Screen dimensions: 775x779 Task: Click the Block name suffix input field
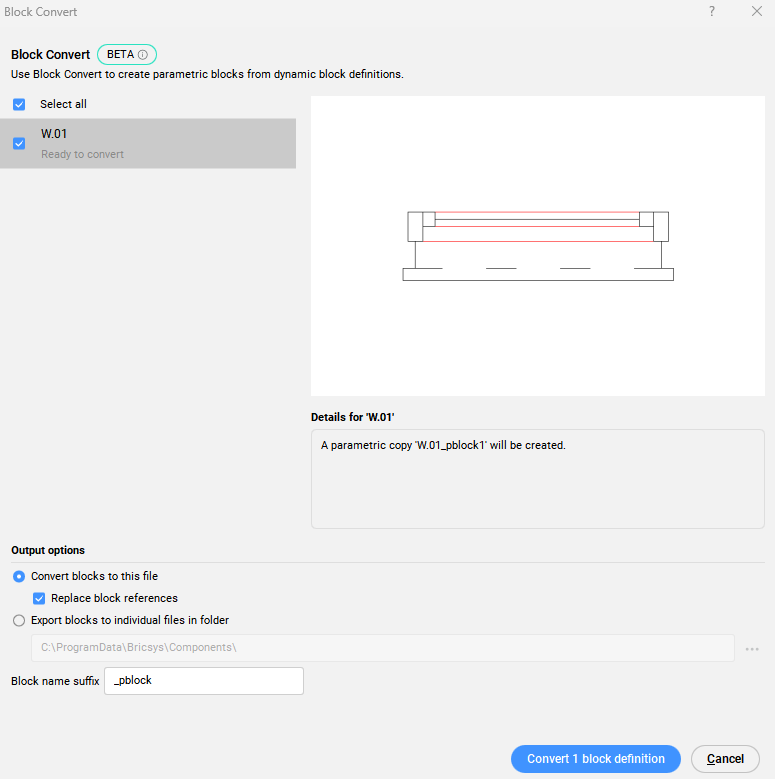tap(204, 681)
